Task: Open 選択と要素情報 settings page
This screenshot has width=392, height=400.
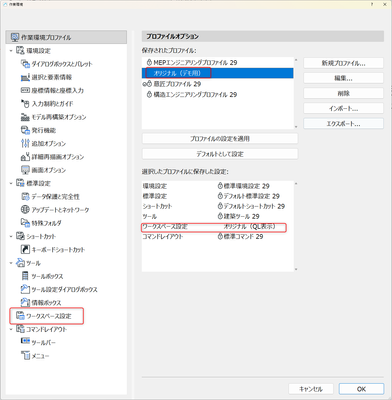Action: coord(46,77)
